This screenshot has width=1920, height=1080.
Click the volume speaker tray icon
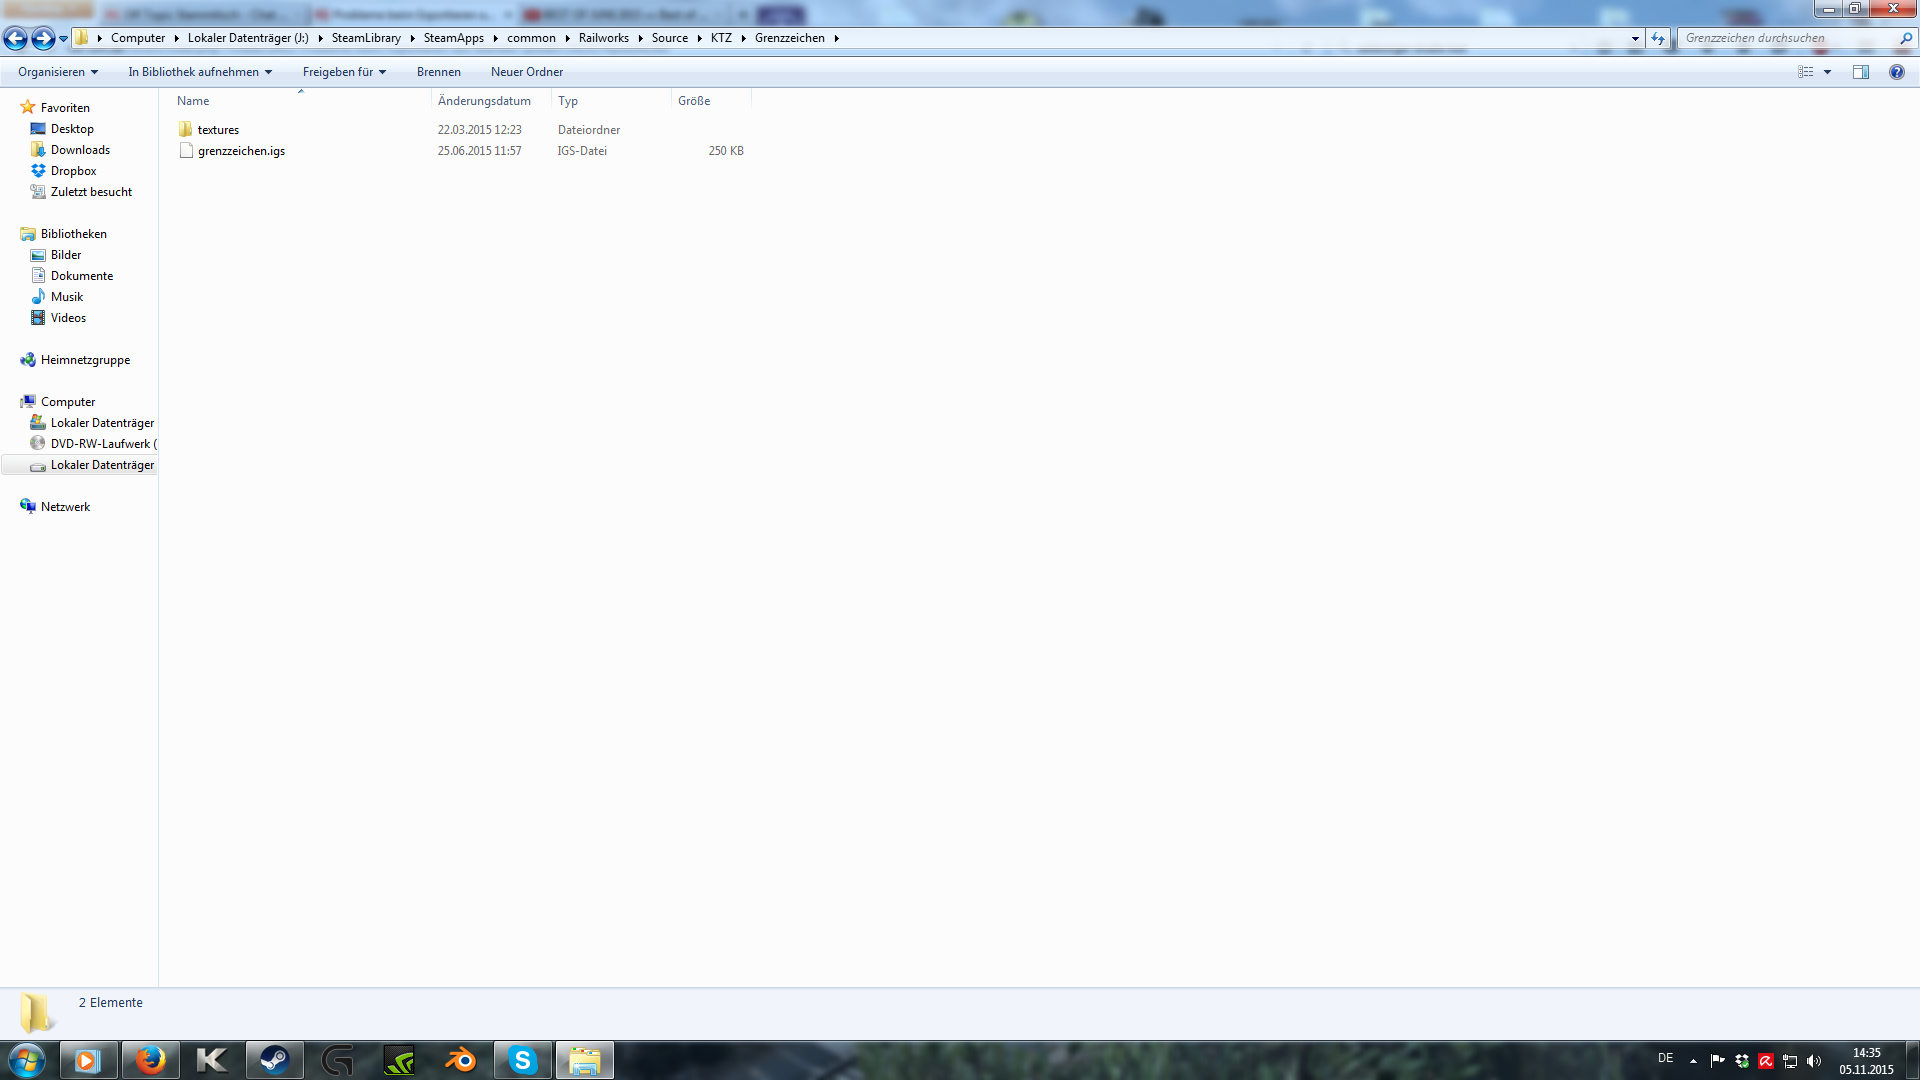tap(1814, 1061)
